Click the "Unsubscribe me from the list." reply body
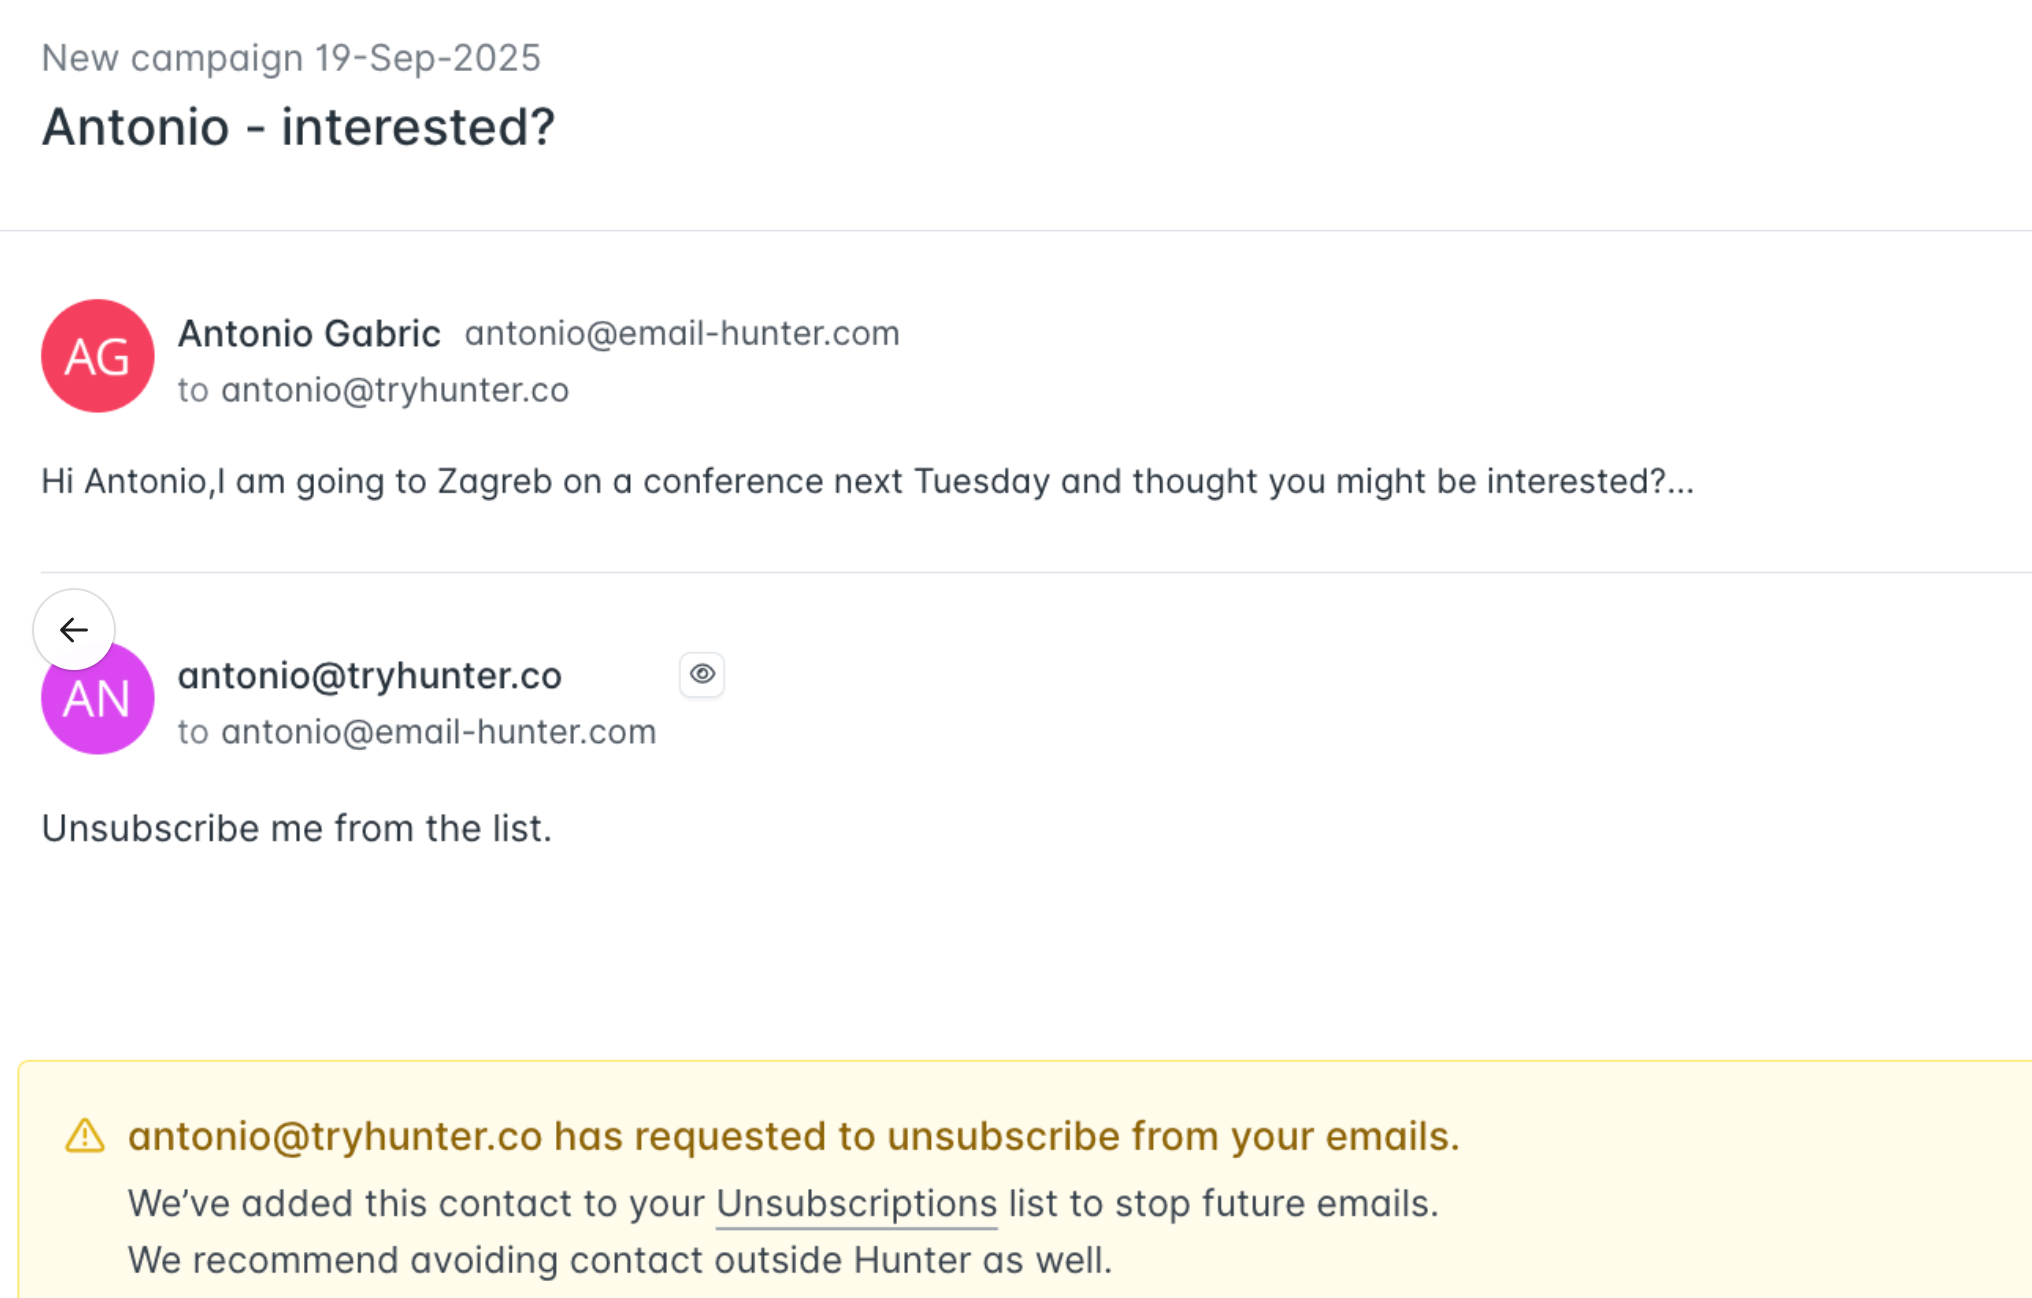 pos(297,829)
